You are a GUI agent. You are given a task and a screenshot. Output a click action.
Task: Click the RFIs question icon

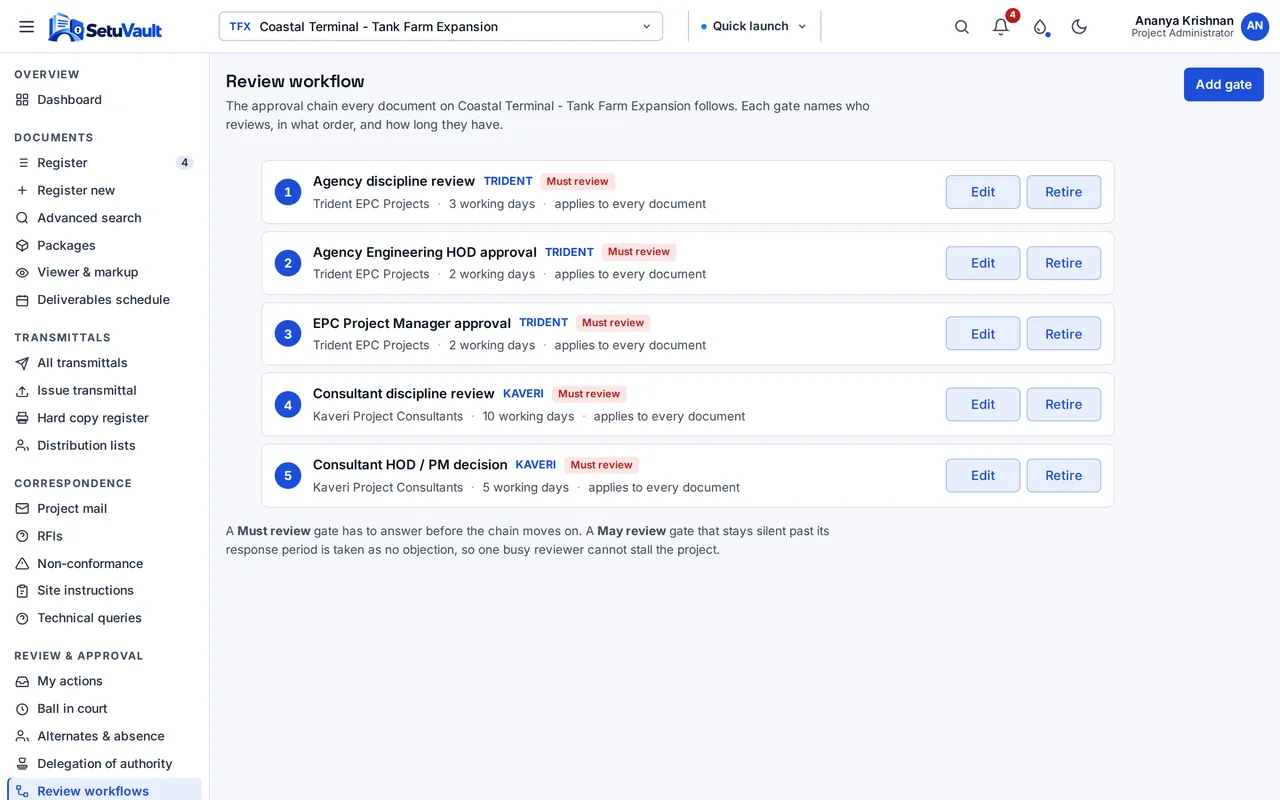(22, 536)
